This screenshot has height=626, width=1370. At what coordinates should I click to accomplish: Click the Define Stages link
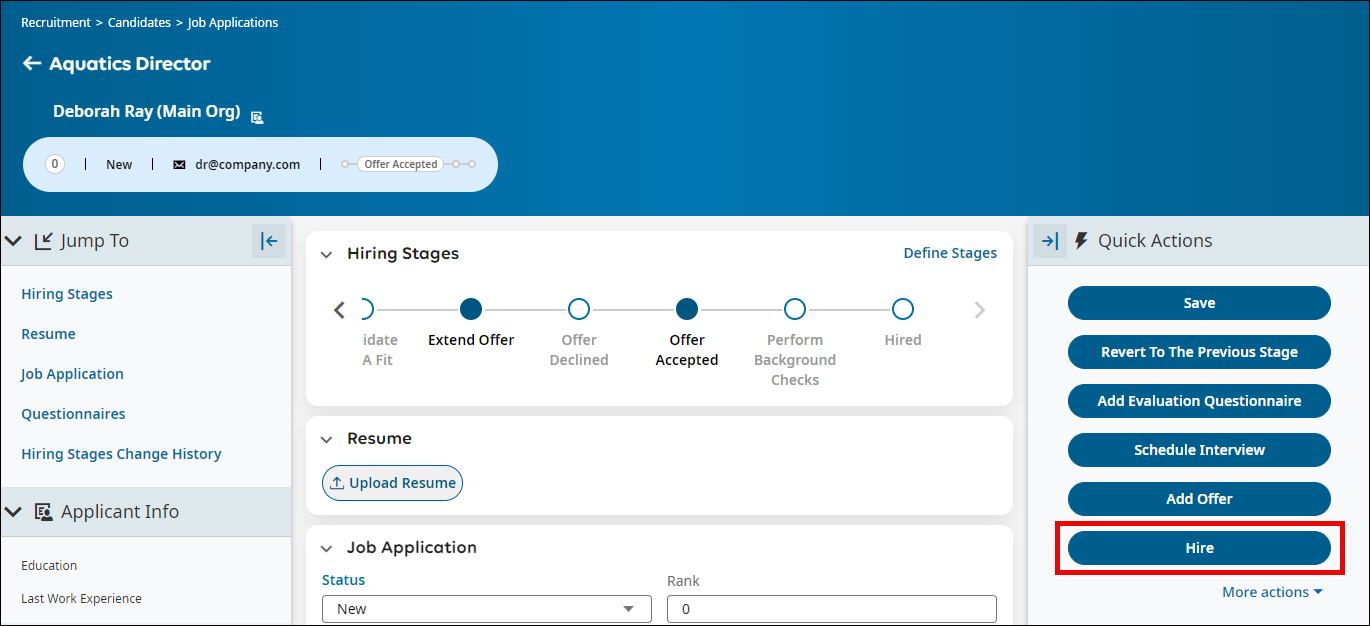[950, 253]
